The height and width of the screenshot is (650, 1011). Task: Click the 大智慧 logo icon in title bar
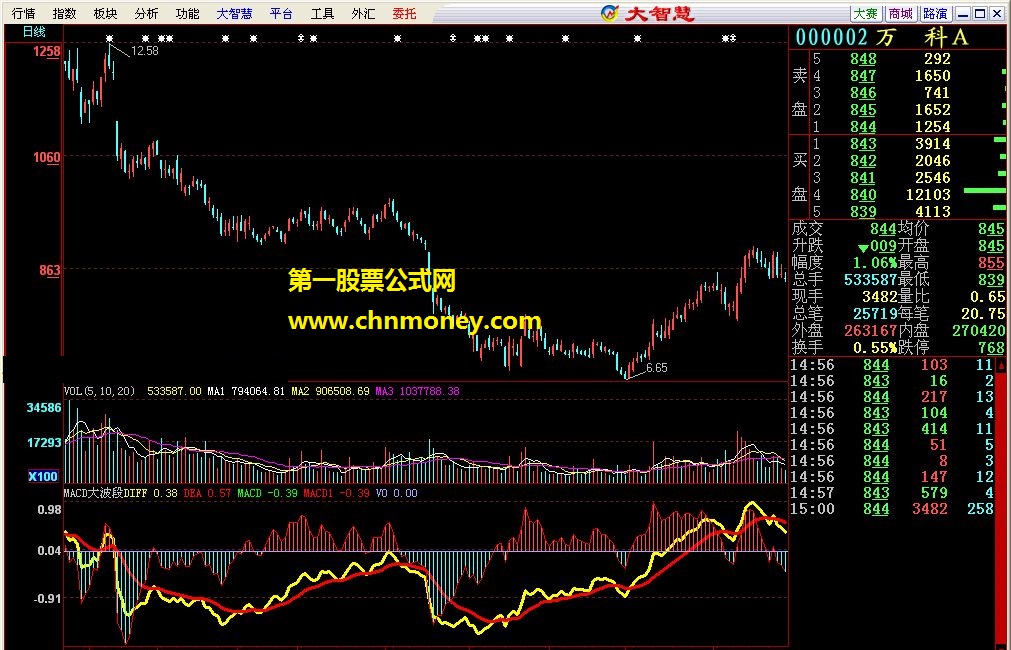tap(609, 12)
